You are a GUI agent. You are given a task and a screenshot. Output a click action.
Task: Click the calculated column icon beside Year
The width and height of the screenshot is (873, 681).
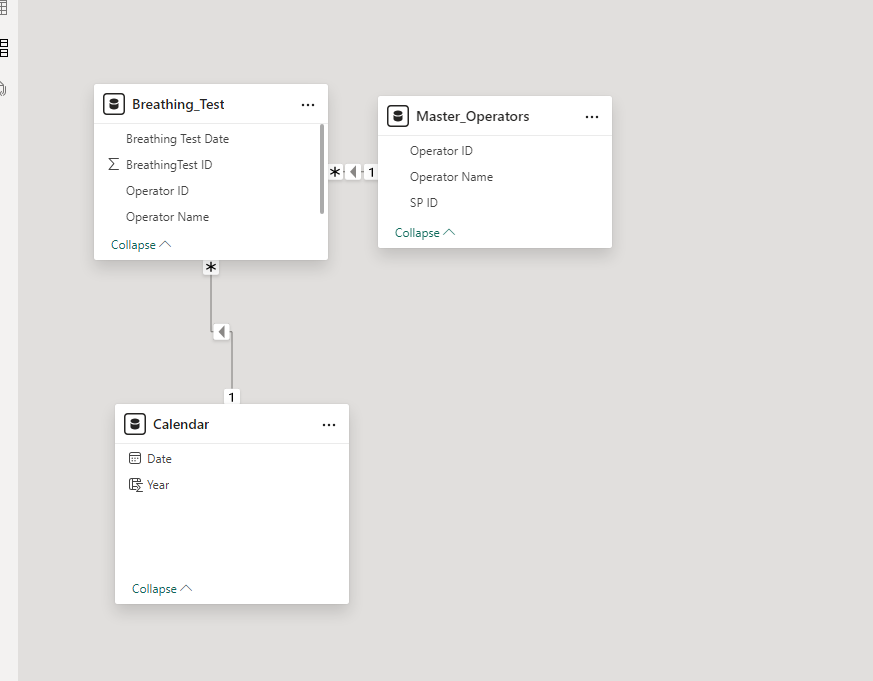click(135, 485)
